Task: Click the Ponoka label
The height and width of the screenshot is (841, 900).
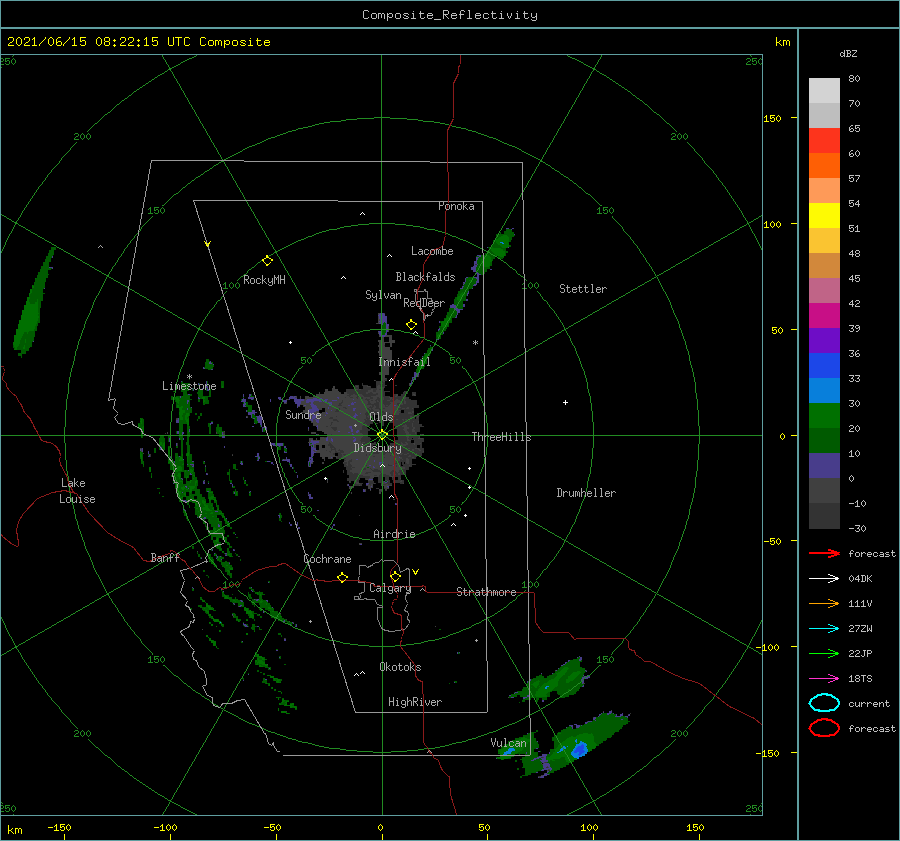Action: click(456, 206)
